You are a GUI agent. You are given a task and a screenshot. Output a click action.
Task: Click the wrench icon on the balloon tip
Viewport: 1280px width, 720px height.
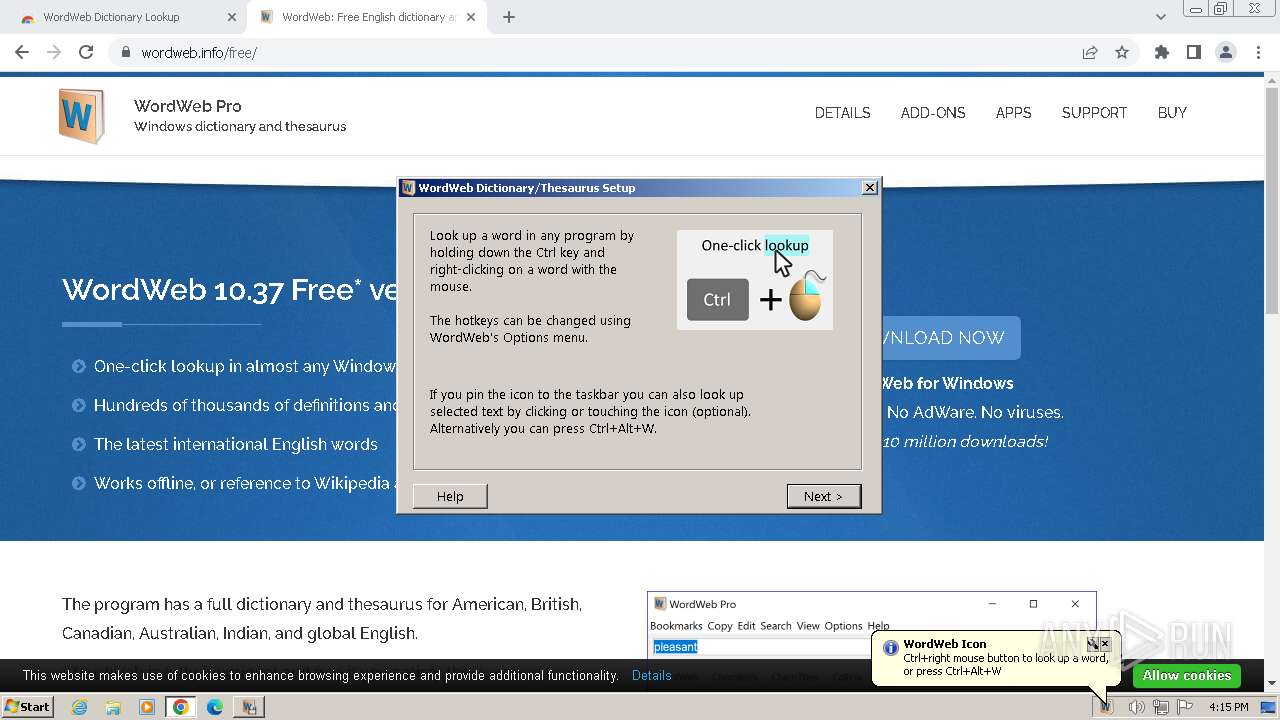pyautogui.click(x=1093, y=644)
